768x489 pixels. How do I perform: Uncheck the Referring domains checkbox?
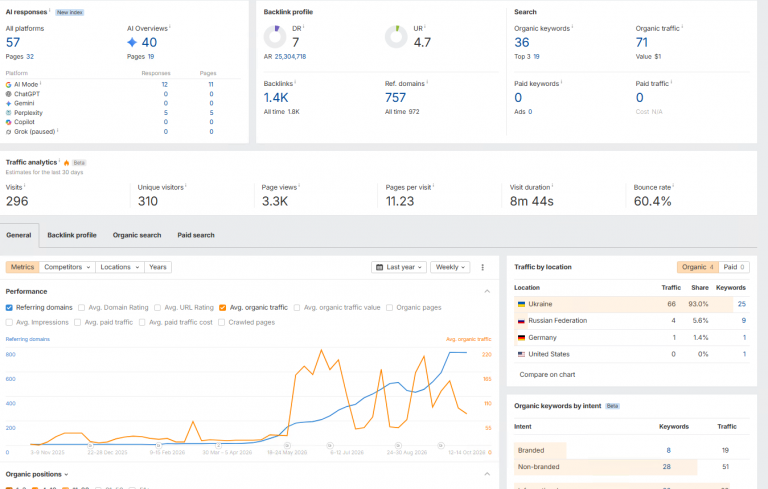tap(9, 308)
